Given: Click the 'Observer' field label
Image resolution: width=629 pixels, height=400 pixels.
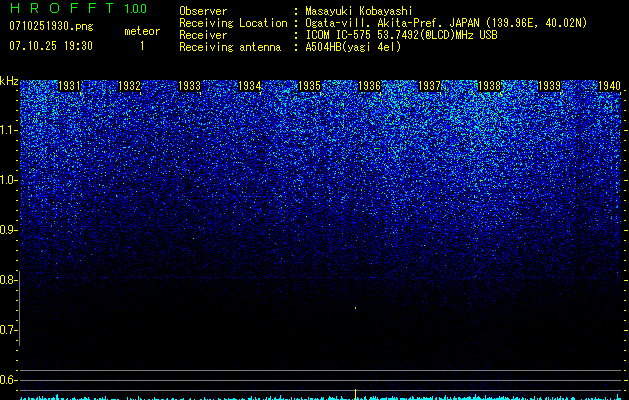Looking at the screenshot, I should 203,11.
